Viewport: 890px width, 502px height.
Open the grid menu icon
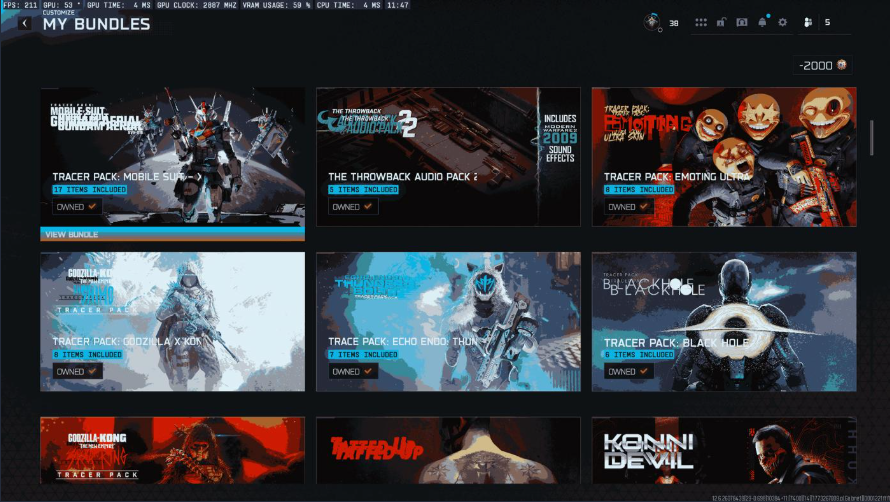point(701,23)
